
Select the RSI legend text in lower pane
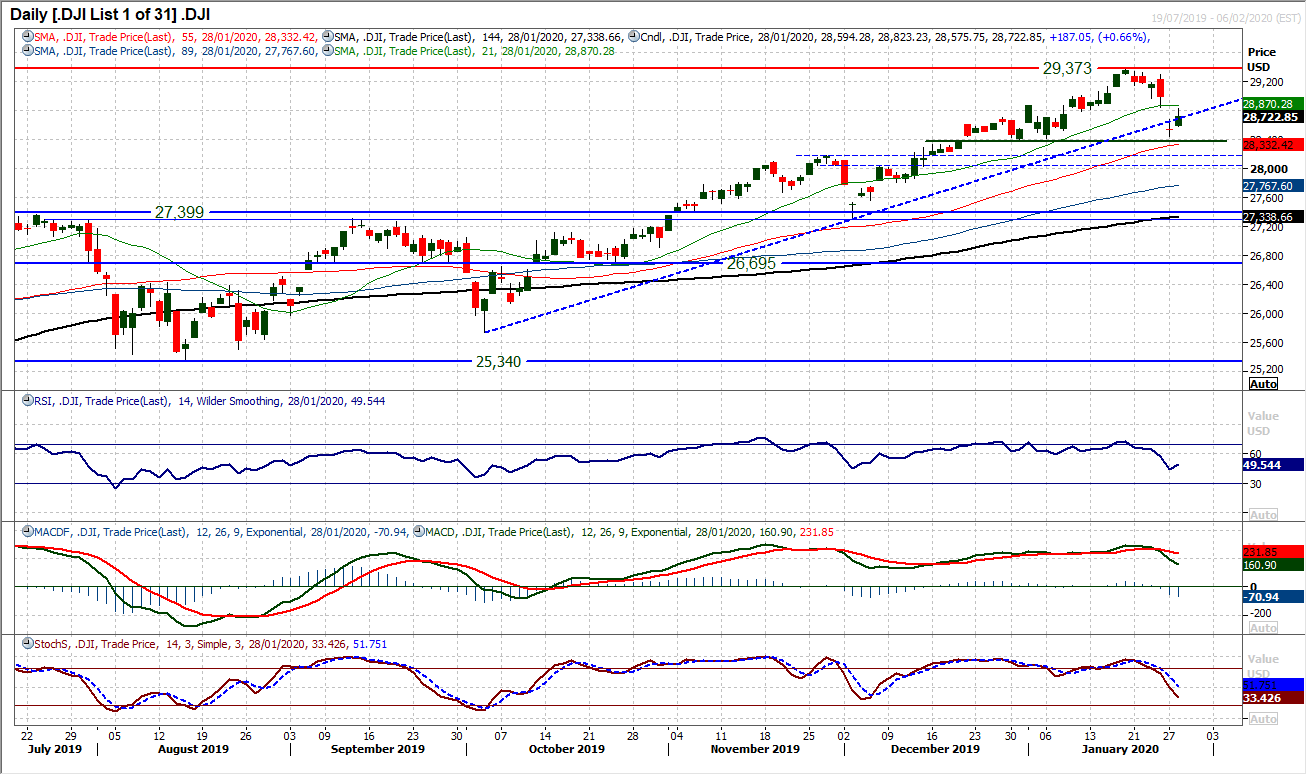[150, 401]
